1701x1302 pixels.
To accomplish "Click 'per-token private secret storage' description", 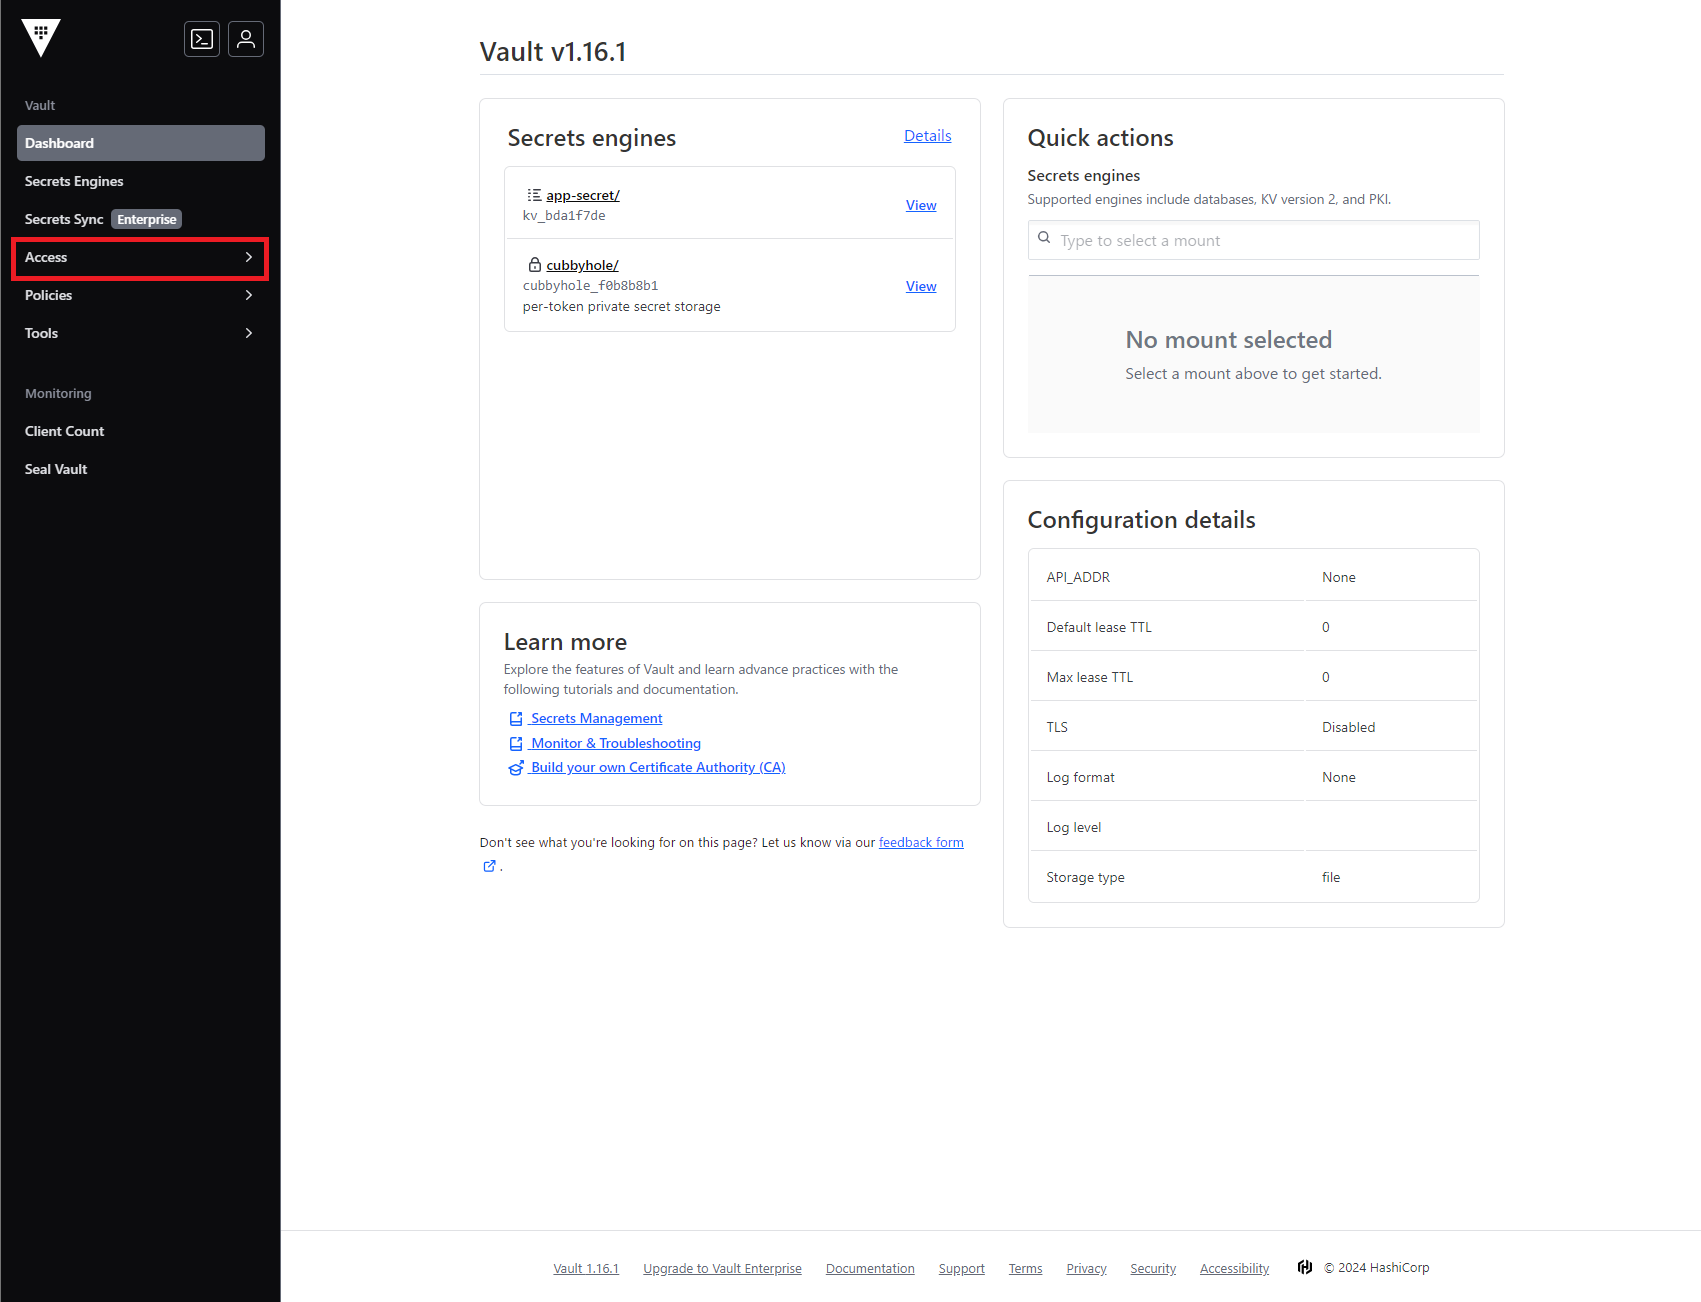I will tap(621, 306).
